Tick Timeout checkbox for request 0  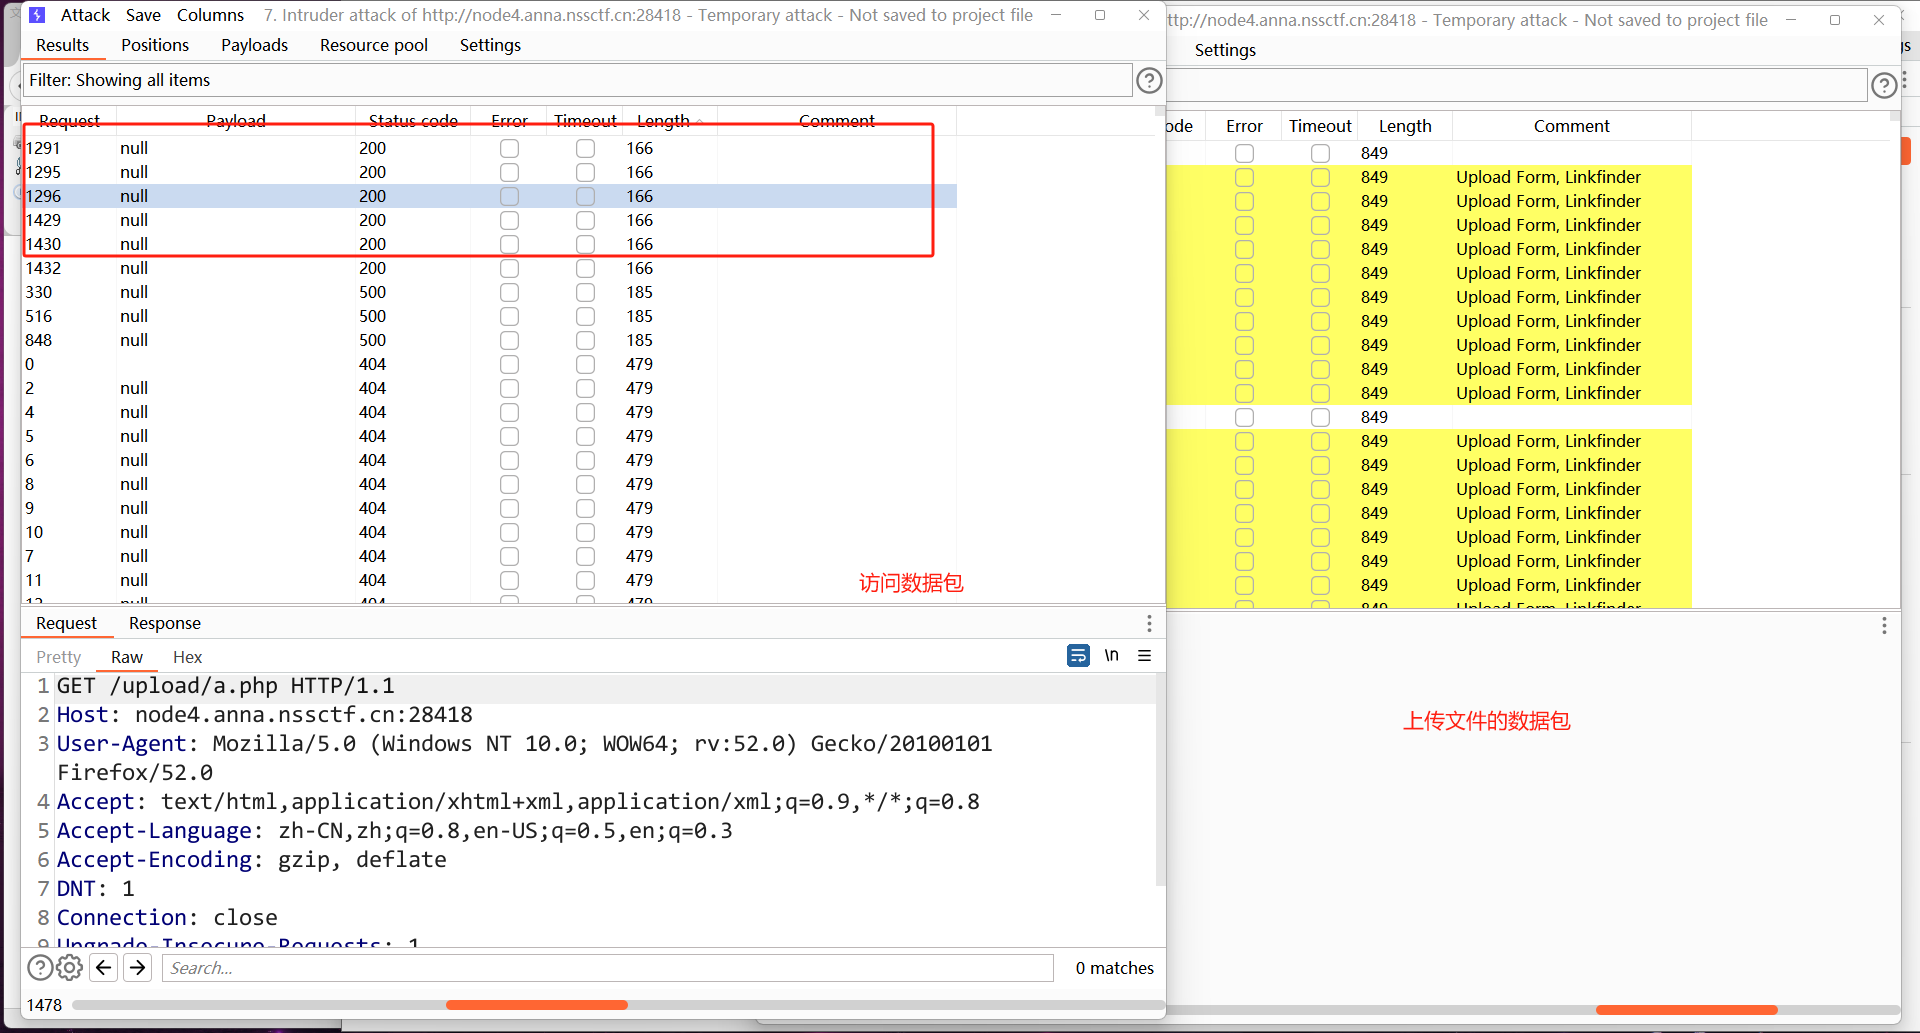tap(586, 364)
